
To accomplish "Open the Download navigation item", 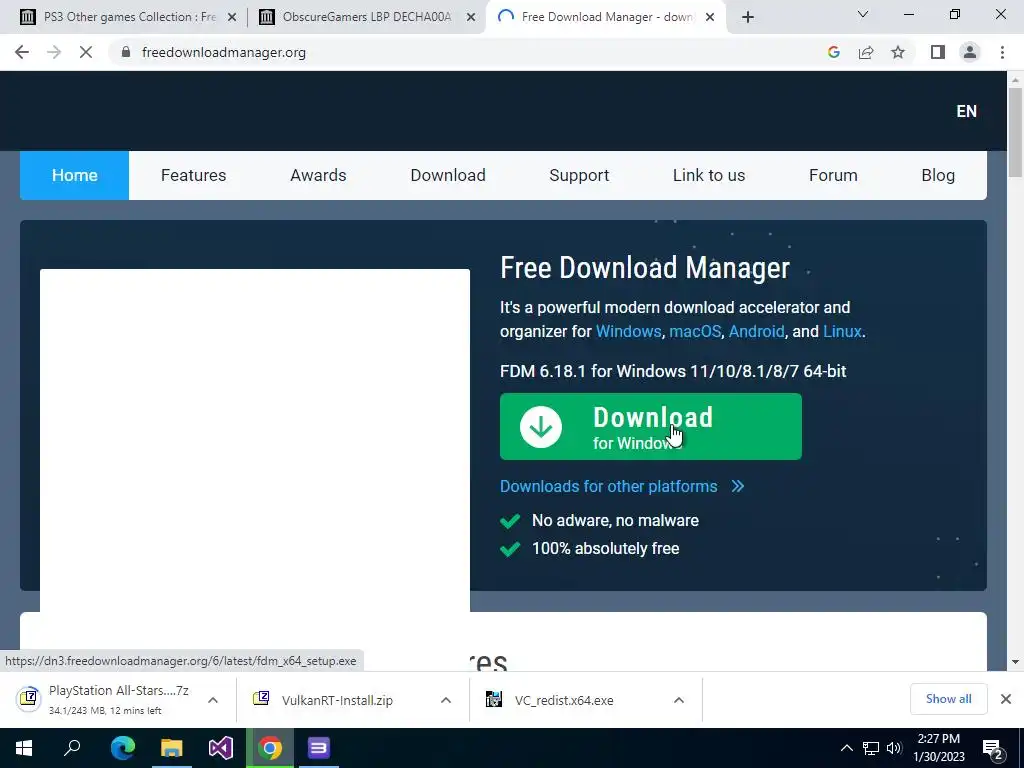I will coord(448,175).
